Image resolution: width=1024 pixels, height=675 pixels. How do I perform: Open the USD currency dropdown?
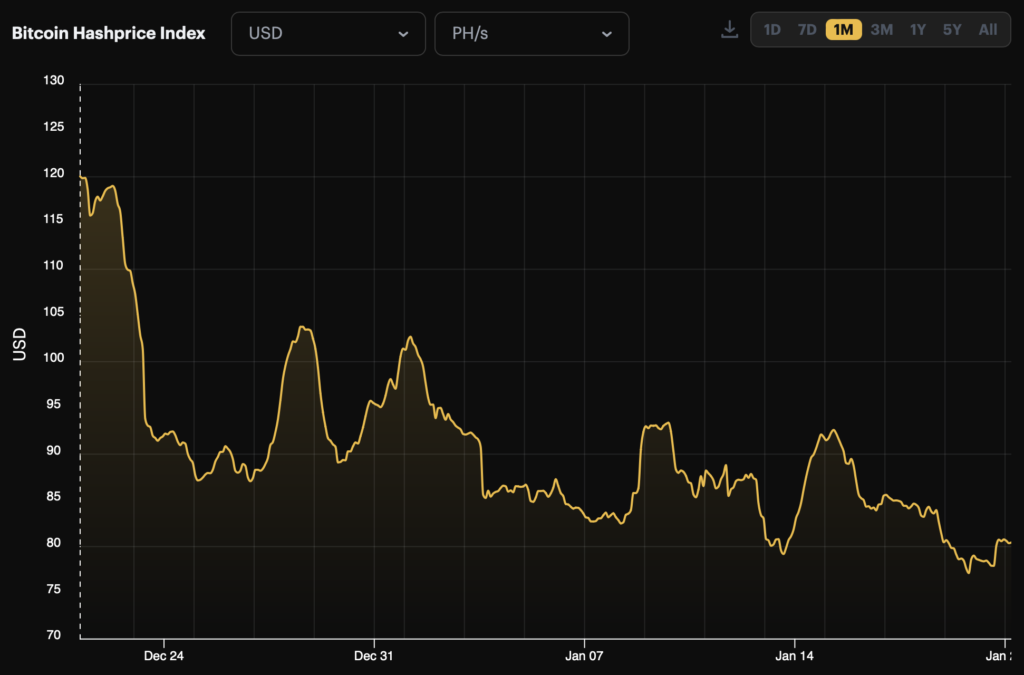[328, 33]
